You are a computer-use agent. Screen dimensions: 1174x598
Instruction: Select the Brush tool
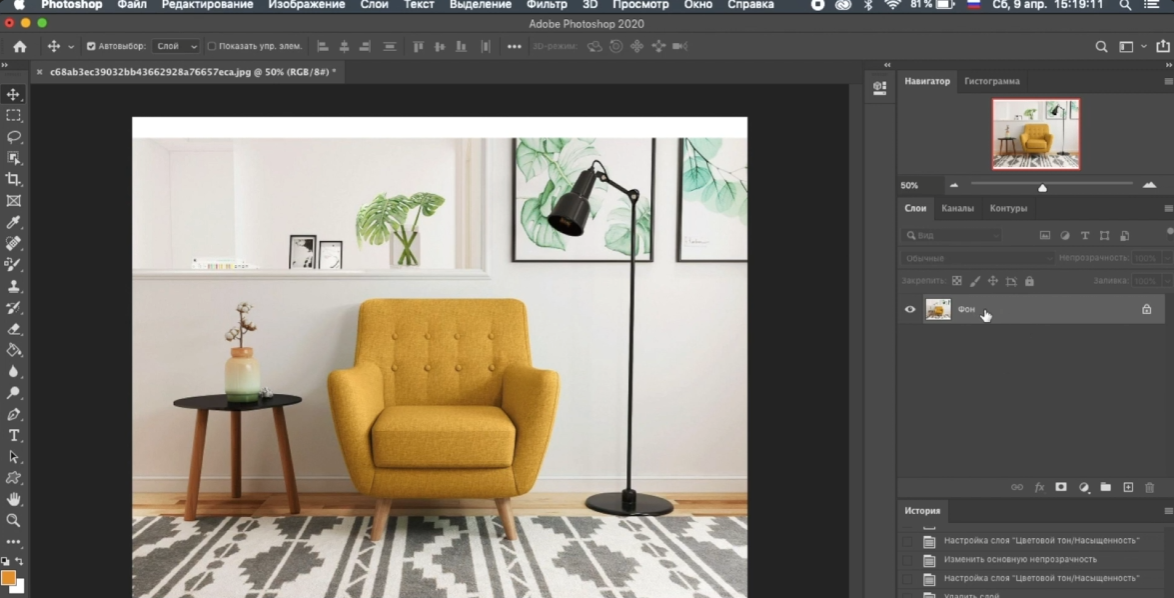point(13,264)
